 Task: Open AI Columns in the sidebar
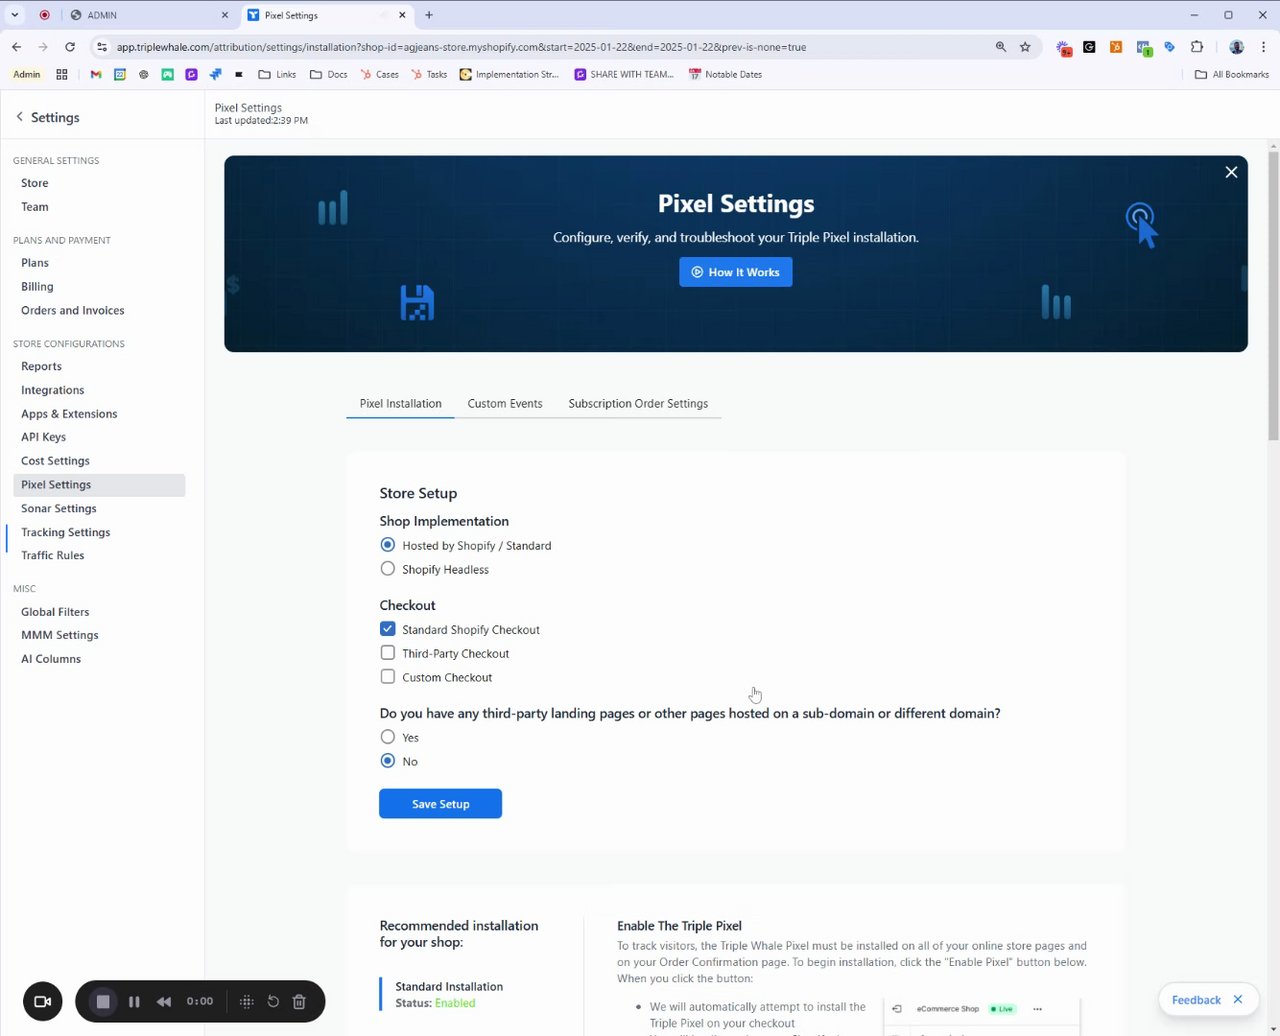click(51, 659)
